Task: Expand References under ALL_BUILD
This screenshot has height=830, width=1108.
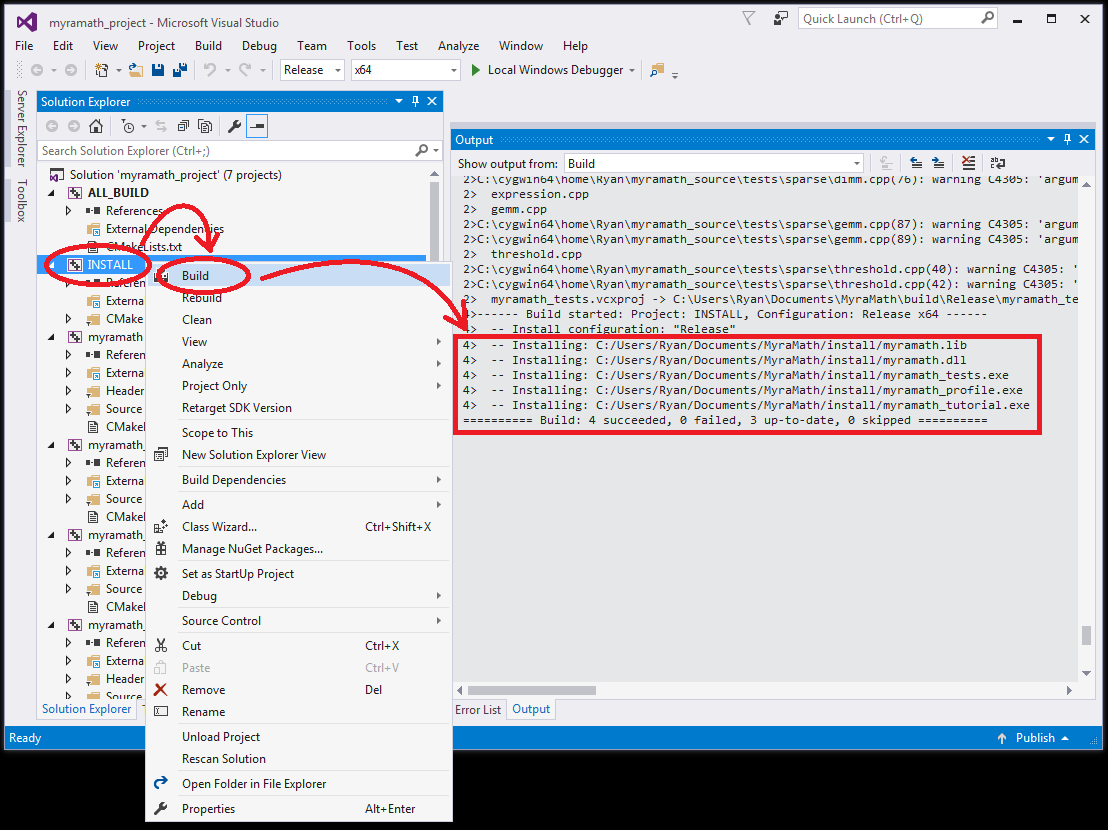Action: [69, 211]
